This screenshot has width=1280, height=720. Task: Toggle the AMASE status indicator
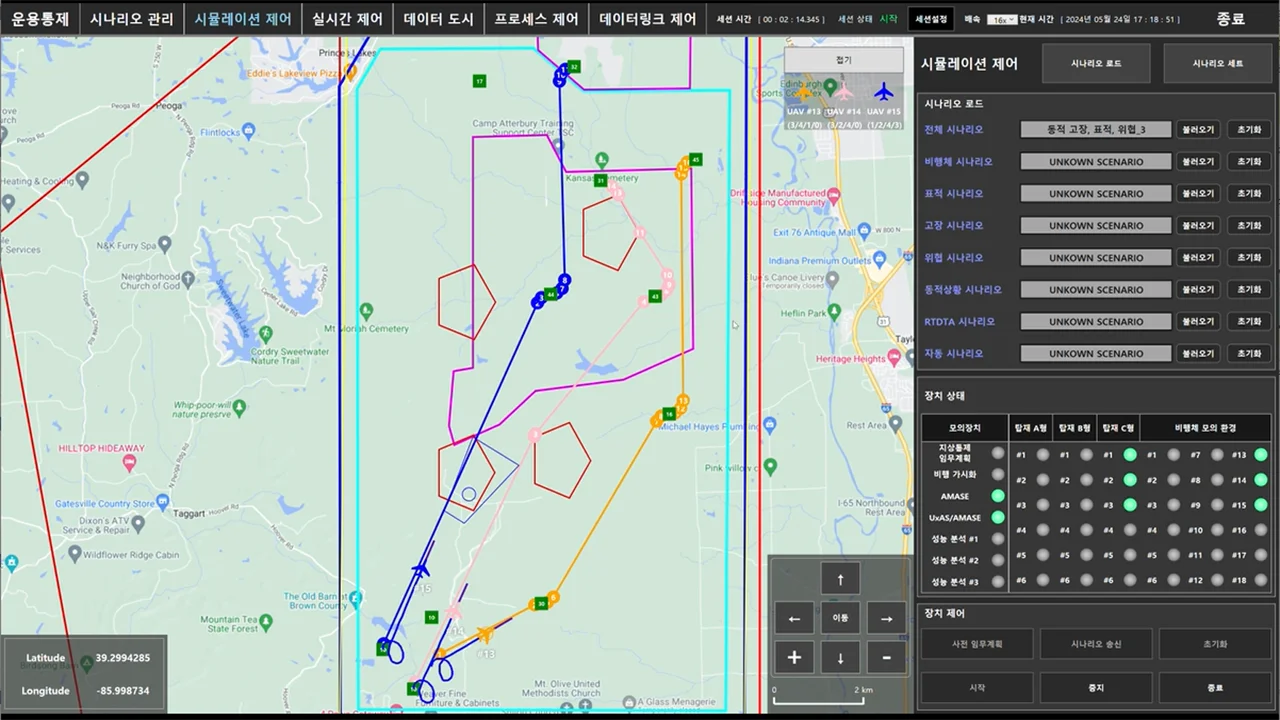(997, 496)
